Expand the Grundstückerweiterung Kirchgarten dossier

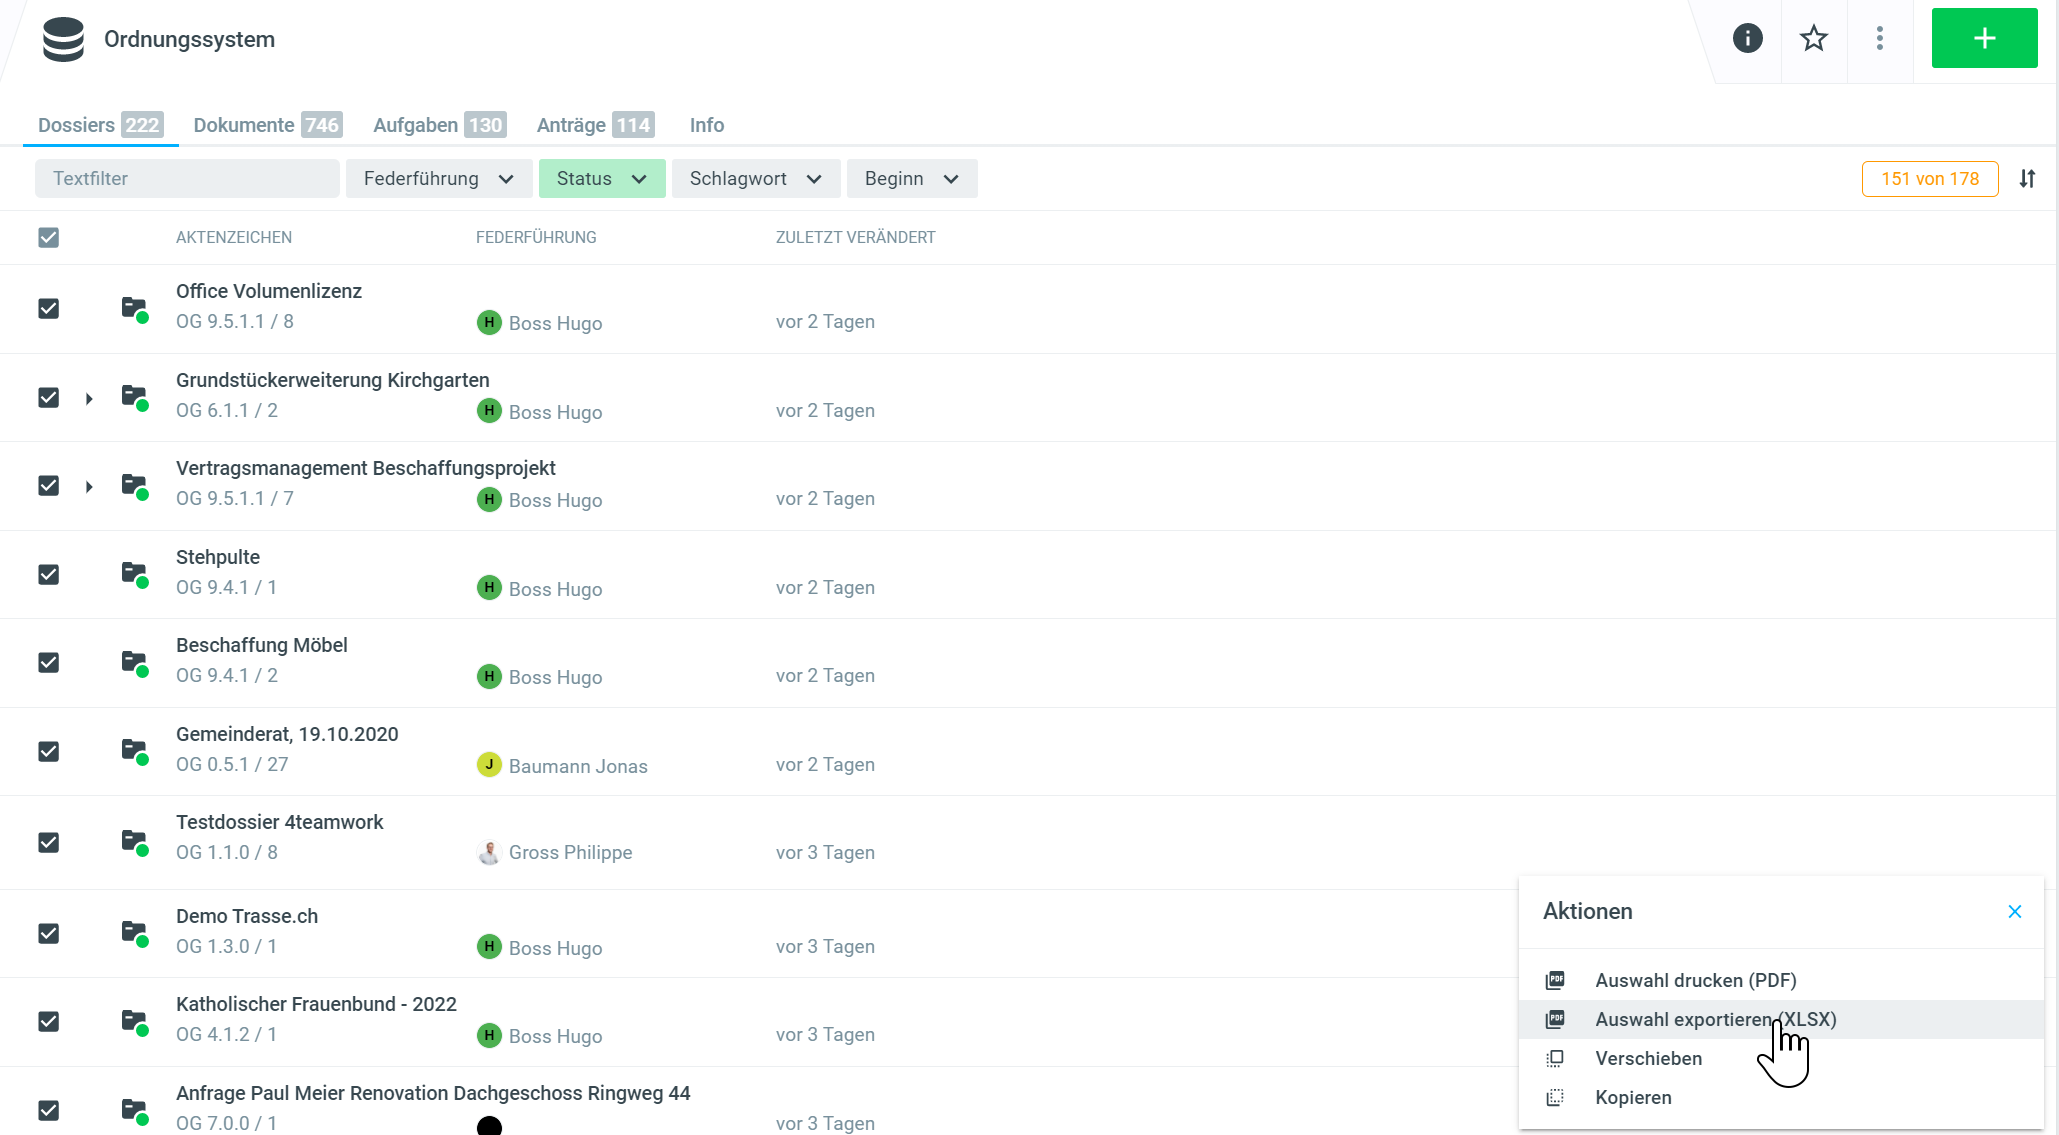[89, 399]
